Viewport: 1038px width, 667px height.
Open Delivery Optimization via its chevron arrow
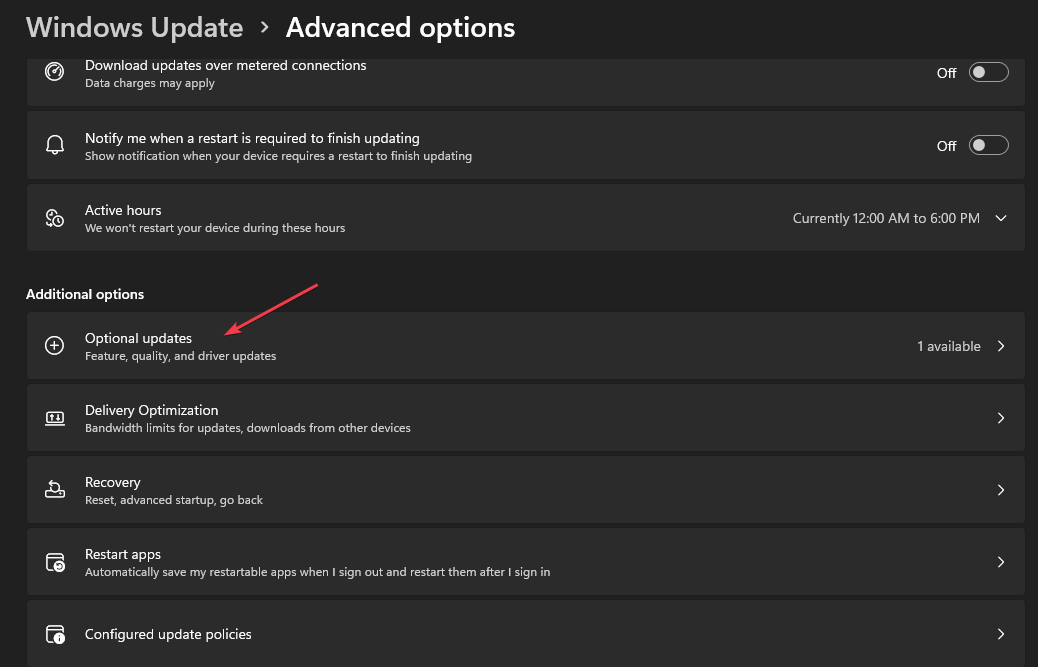pyautogui.click(x=1001, y=418)
